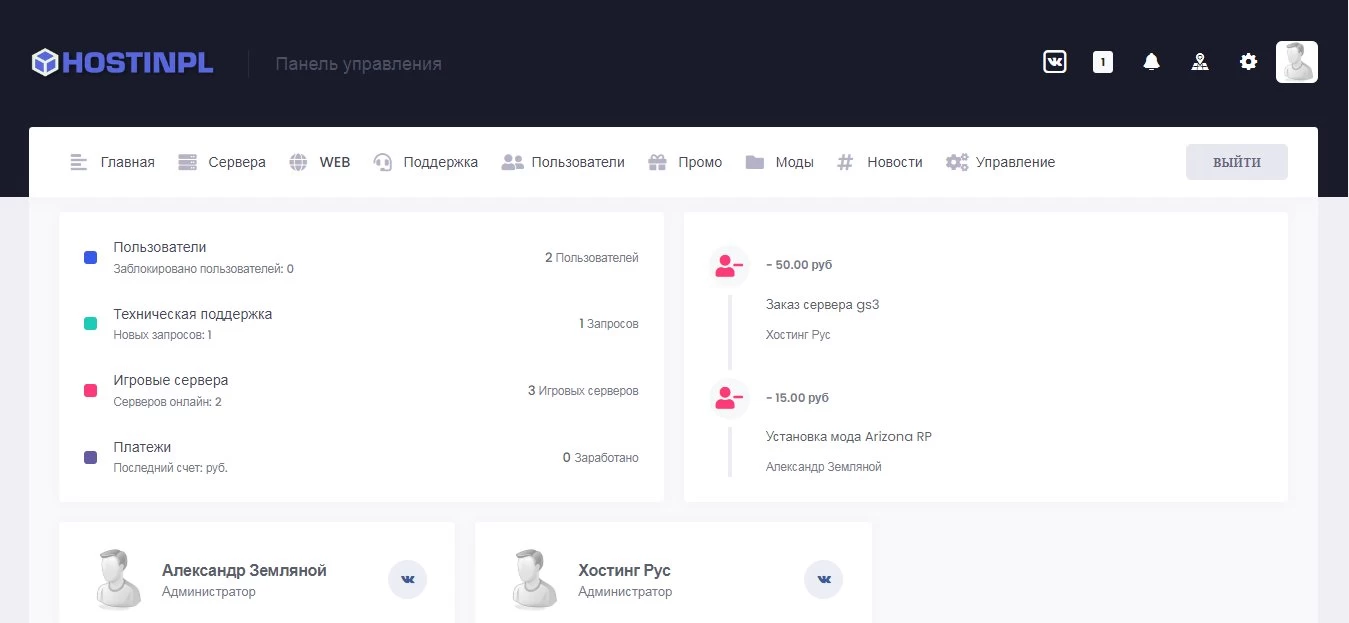The image size is (1349, 623).
Task: Click avatar of Хостинг Рус card
Action: pos(534,579)
